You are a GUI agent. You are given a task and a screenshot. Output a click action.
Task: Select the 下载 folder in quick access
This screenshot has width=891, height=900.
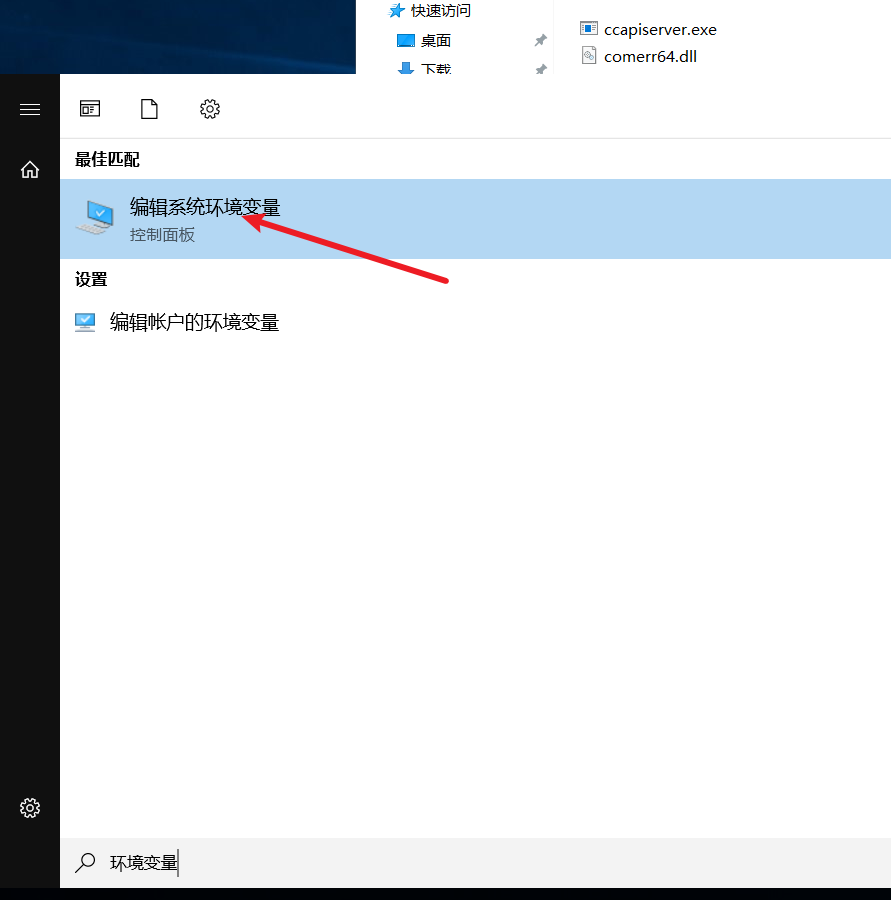tap(436, 68)
